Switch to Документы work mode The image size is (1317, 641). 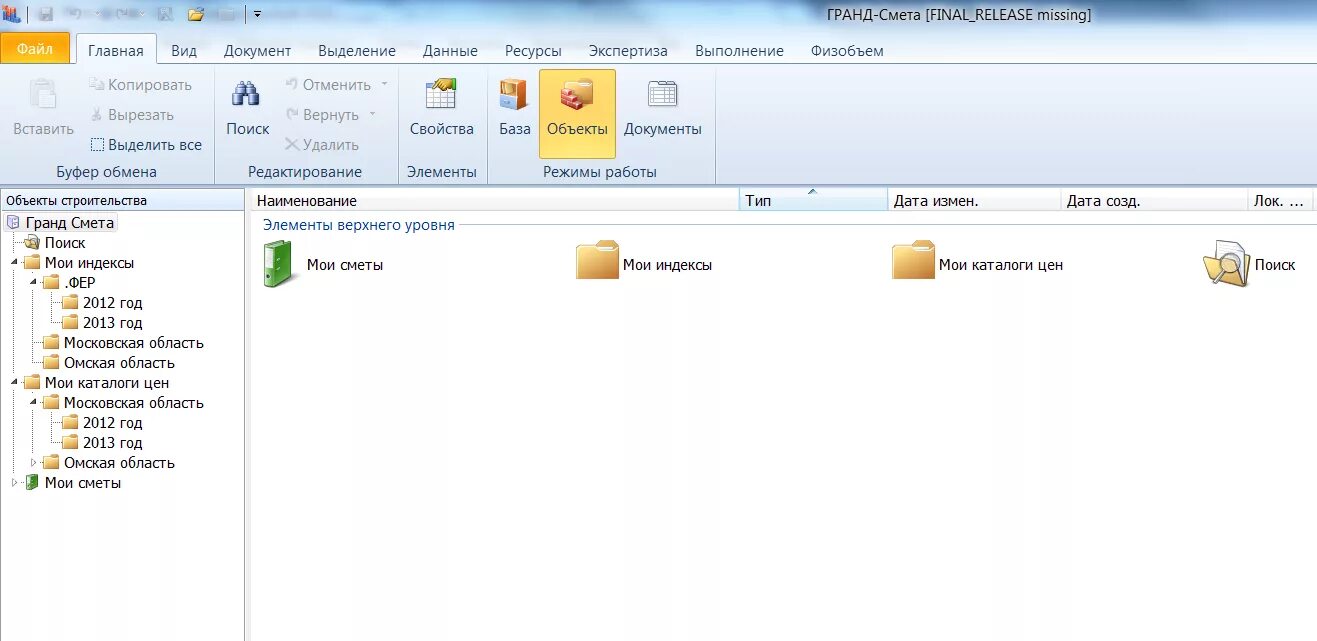coord(662,108)
